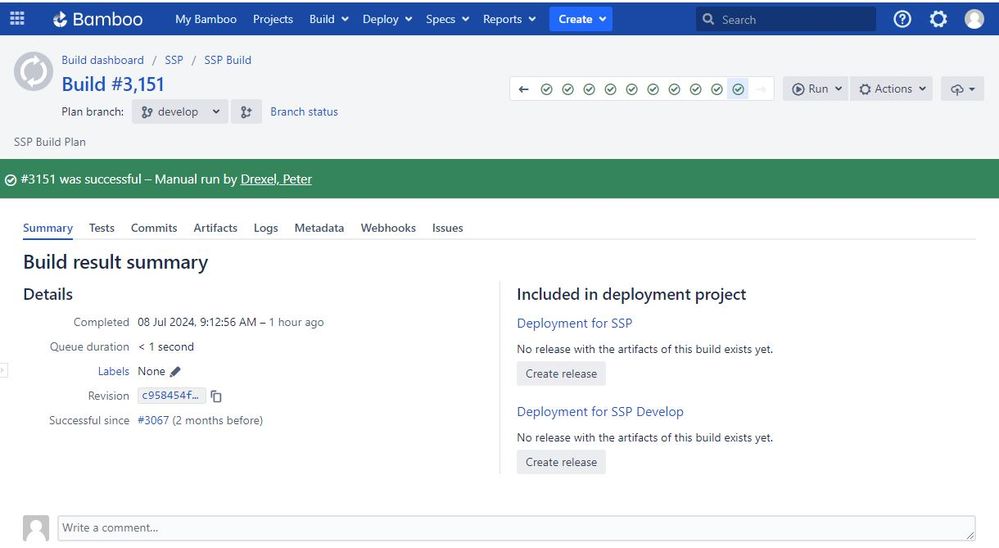Switch to the Webhooks tab
Image resolution: width=999 pixels, height=548 pixels.
(x=388, y=228)
